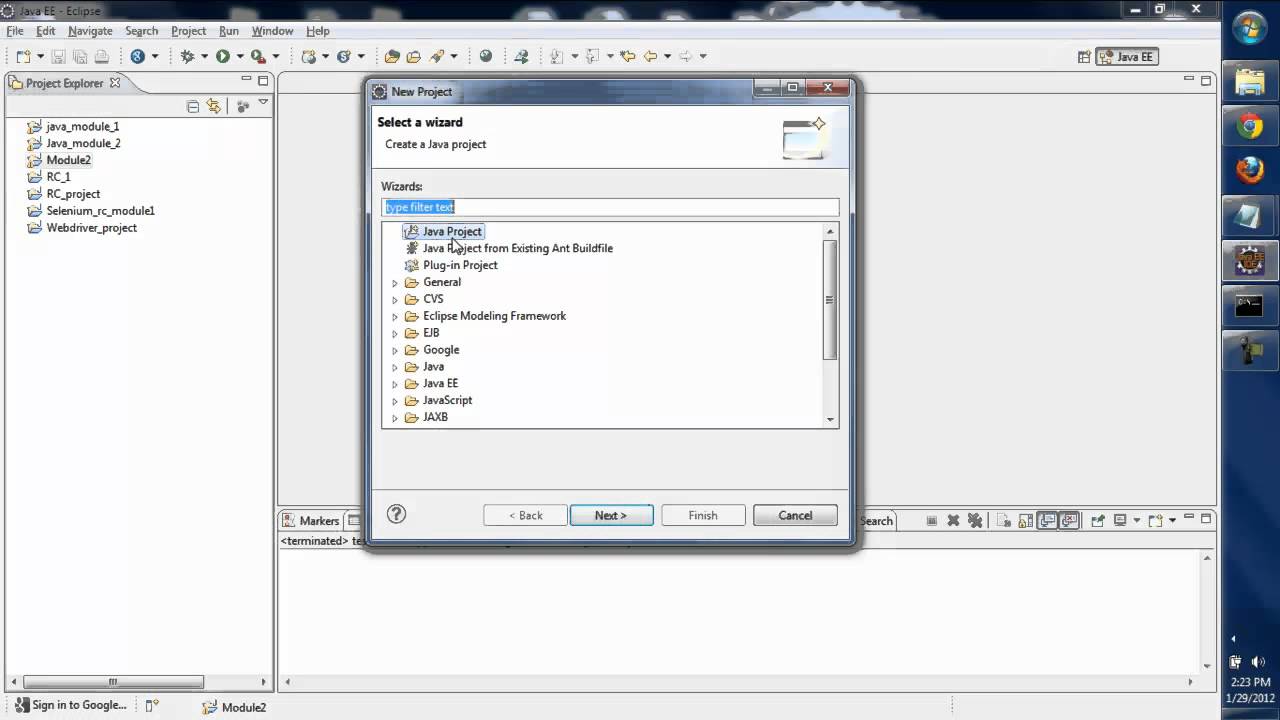
Task: Select java_module_1 project in Explorer
Action: (x=82, y=126)
